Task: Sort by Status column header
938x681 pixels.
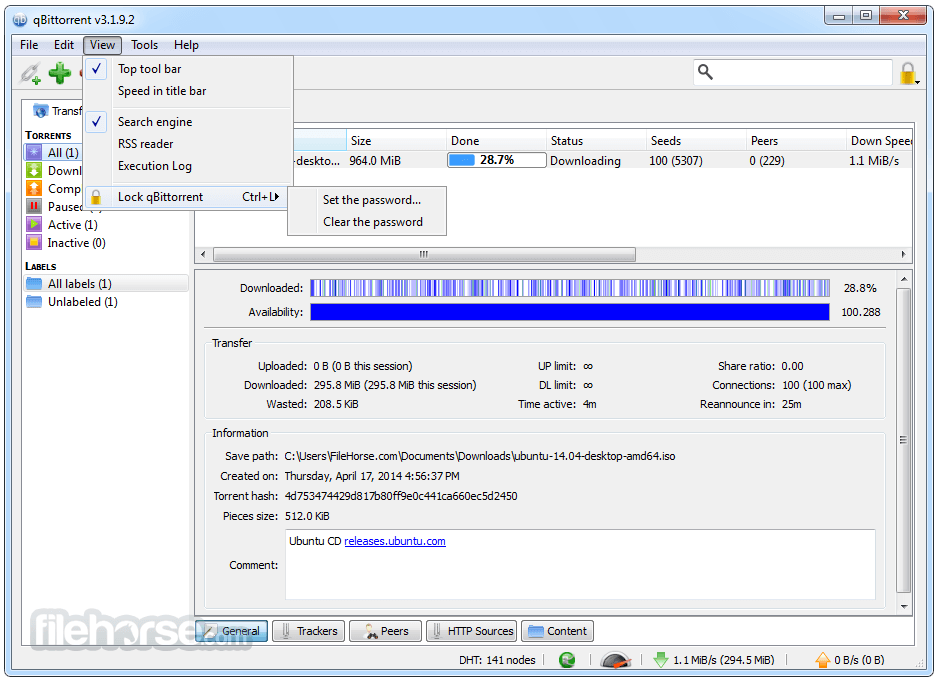Action: click(596, 141)
